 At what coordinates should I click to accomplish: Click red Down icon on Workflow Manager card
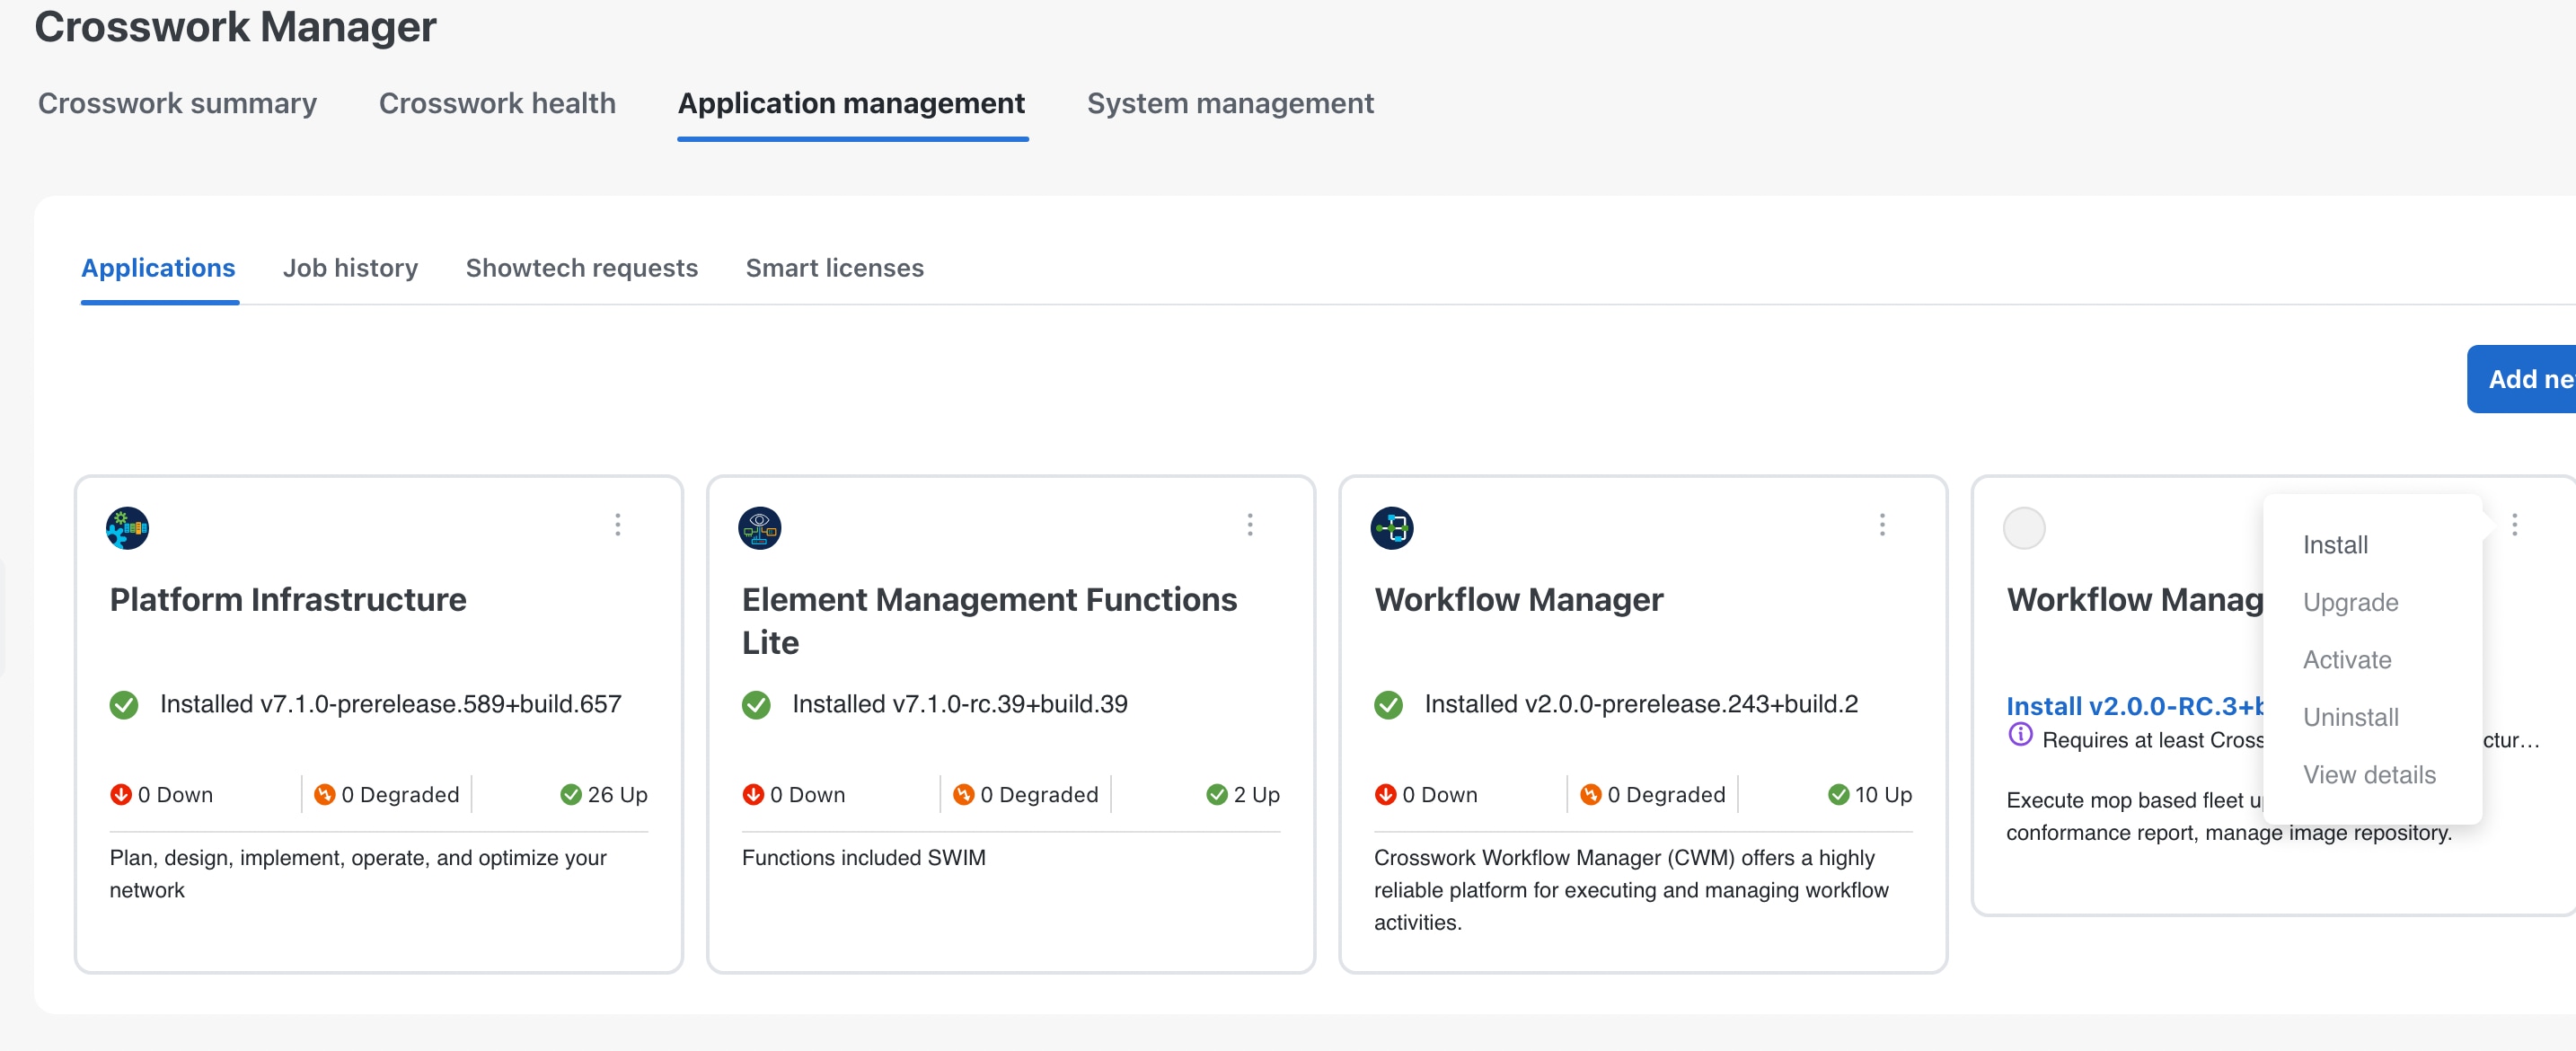[x=1385, y=794]
